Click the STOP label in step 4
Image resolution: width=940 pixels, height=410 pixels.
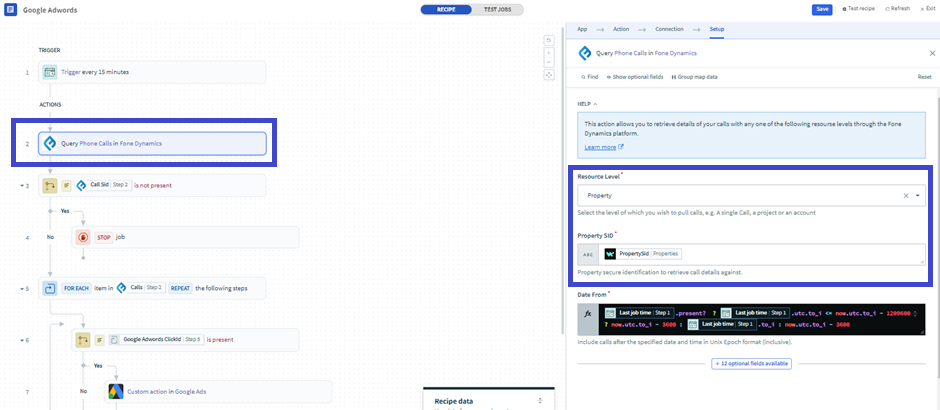coord(103,237)
